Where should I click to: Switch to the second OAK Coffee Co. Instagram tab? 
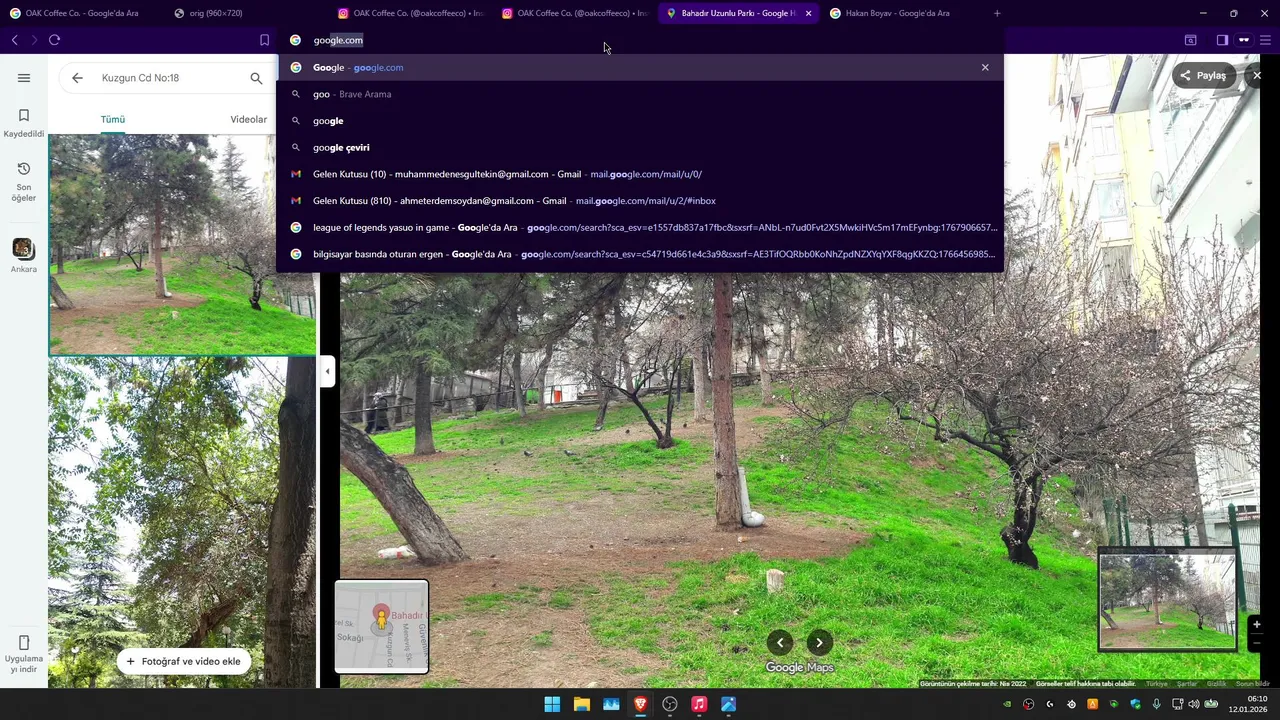[x=574, y=13]
